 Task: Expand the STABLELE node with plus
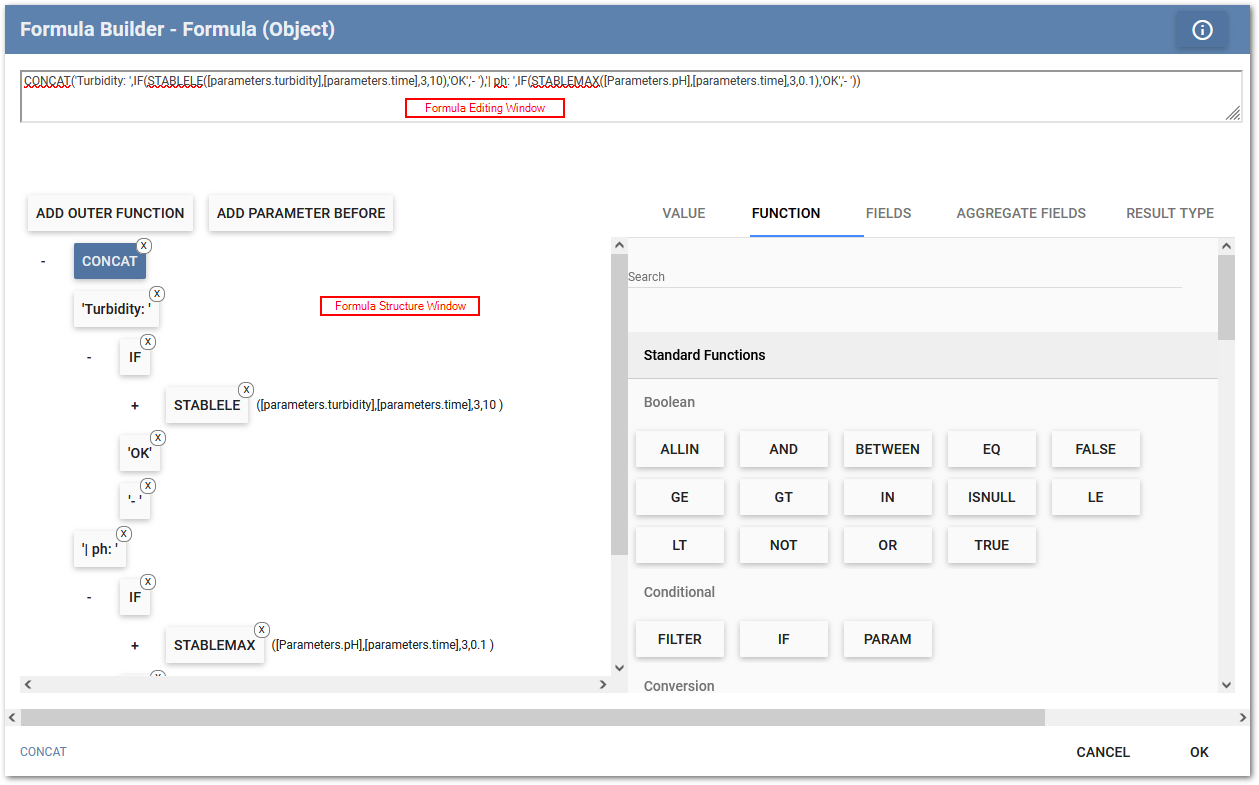coord(135,405)
